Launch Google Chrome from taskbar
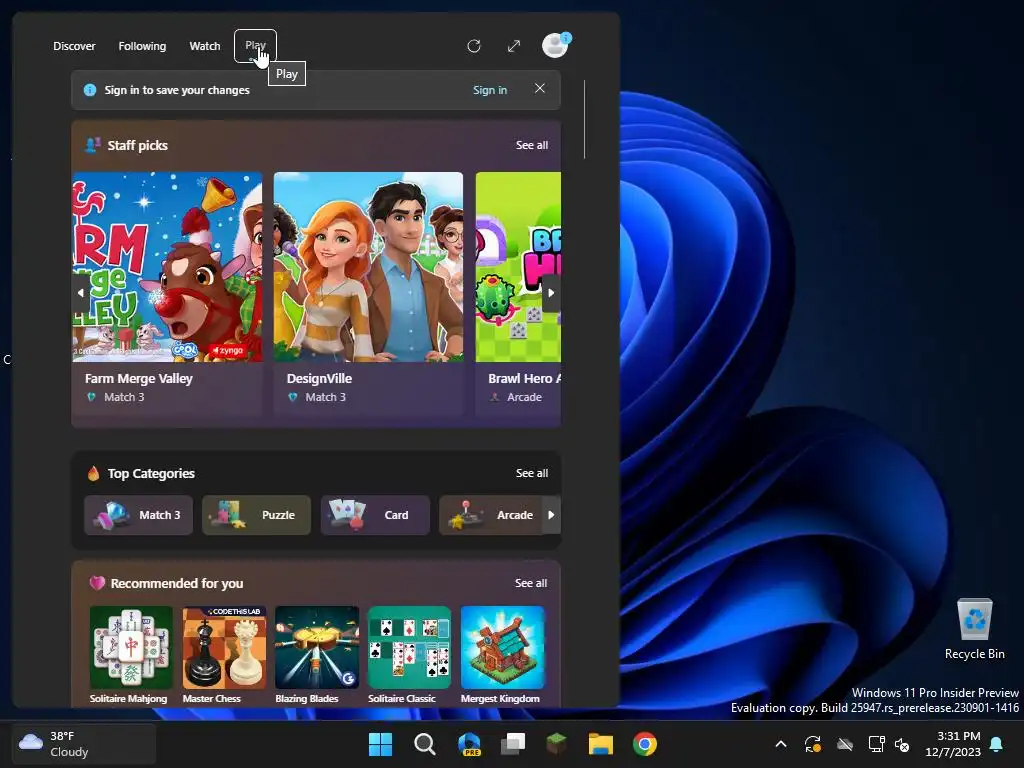Image resolution: width=1024 pixels, height=768 pixels. pos(645,744)
